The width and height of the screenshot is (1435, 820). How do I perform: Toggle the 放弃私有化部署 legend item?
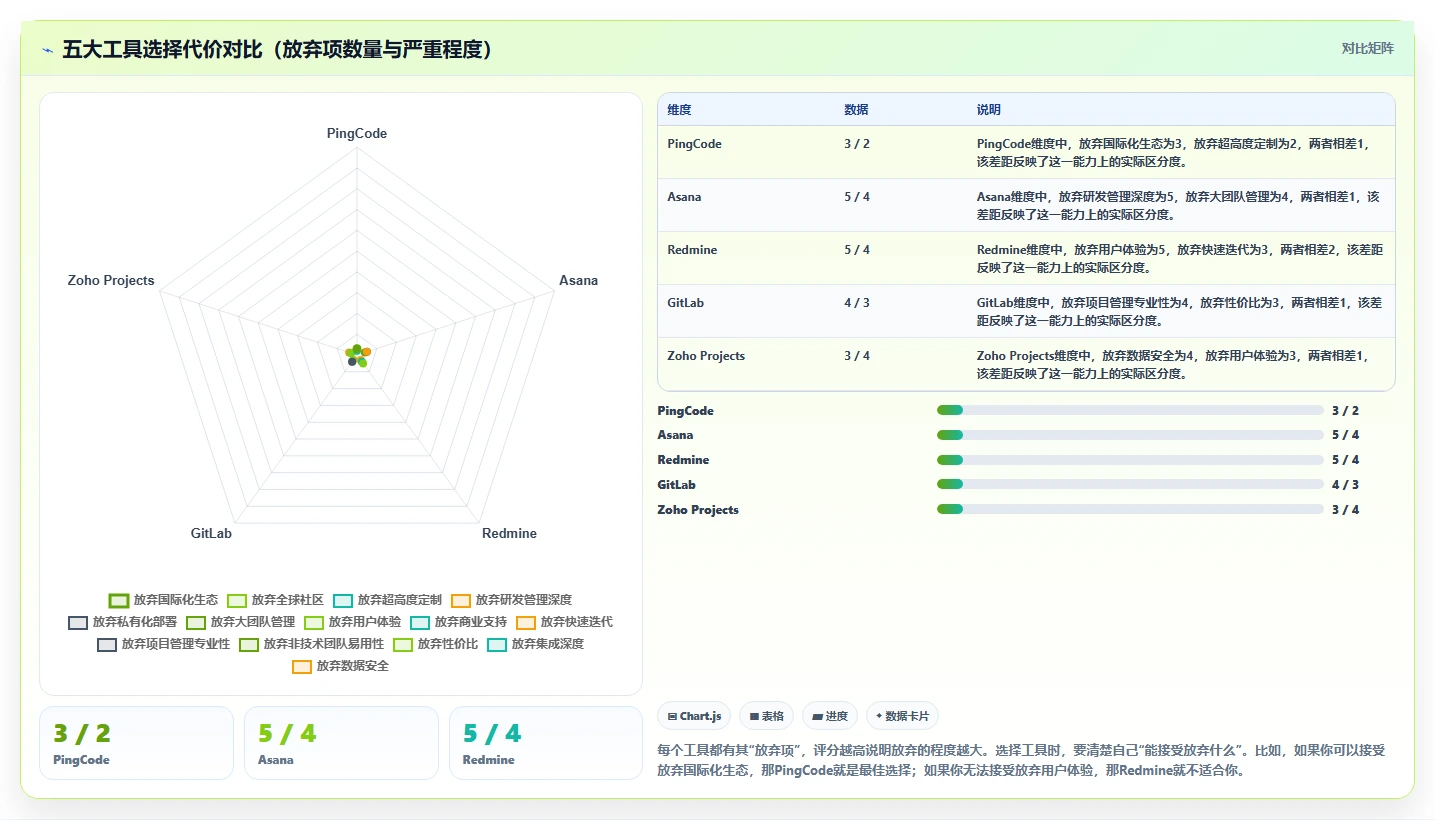pyautogui.click(x=122, y=622)
